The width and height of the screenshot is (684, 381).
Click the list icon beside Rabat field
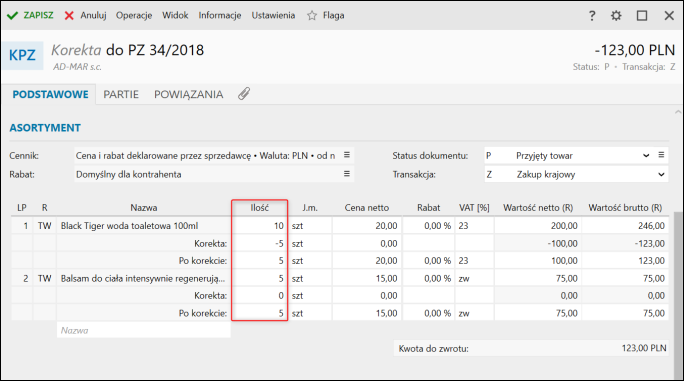pos(347,174)
